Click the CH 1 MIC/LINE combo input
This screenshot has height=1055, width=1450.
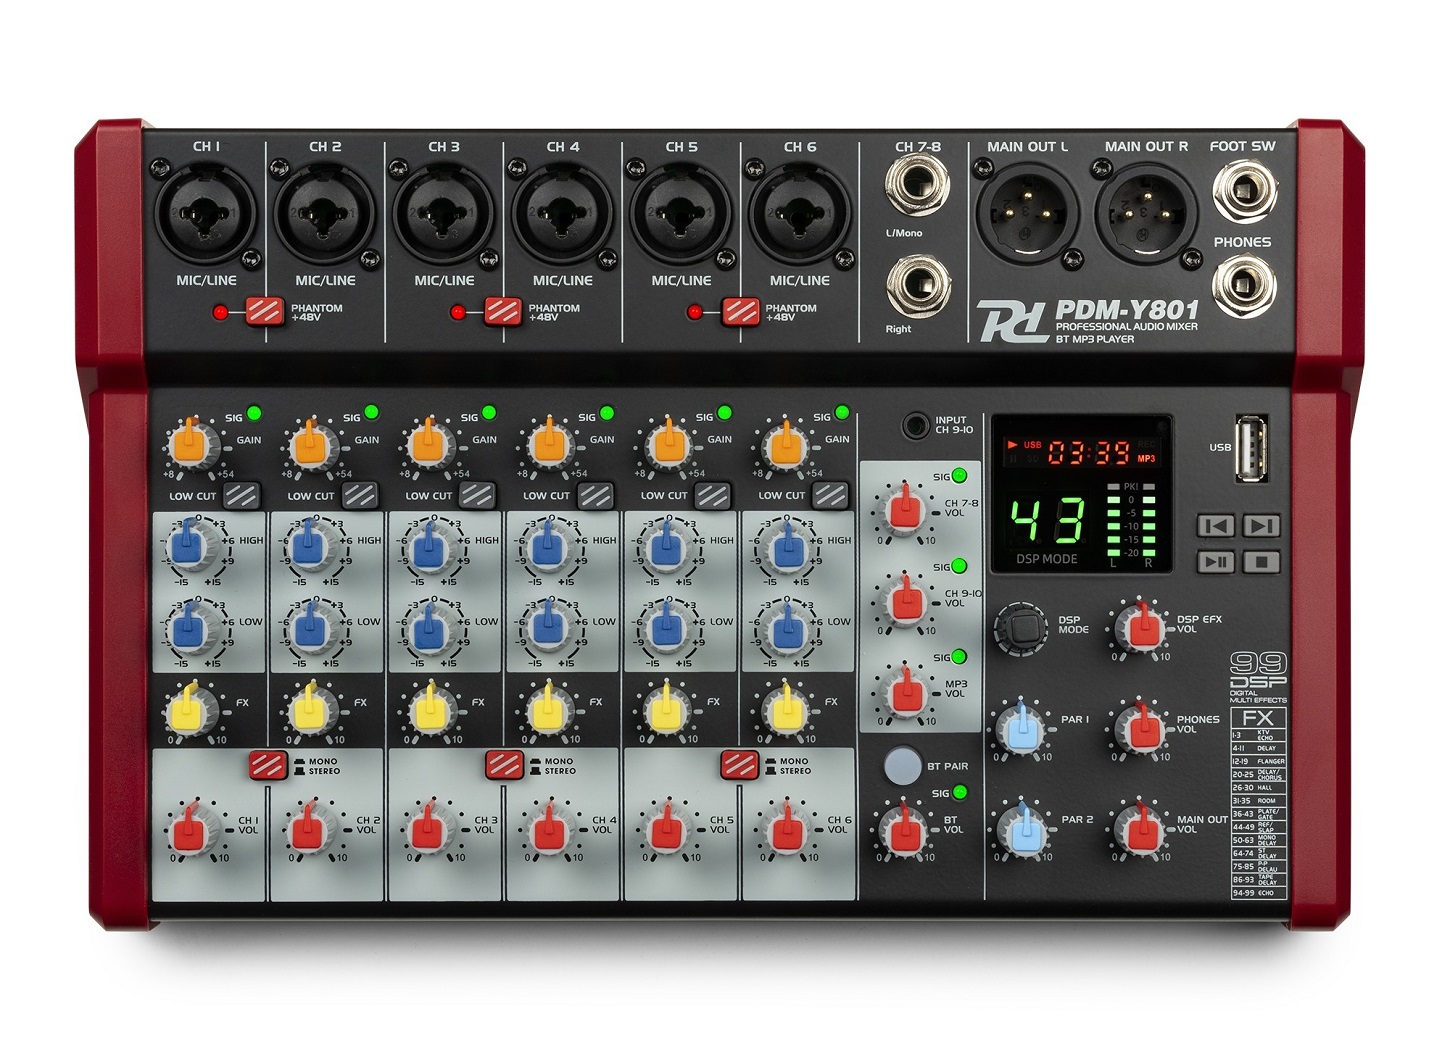(205, 215)
